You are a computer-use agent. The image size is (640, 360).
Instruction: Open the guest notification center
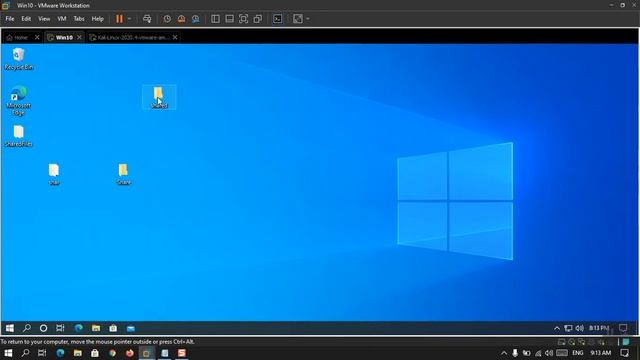[x=623, y=328]
